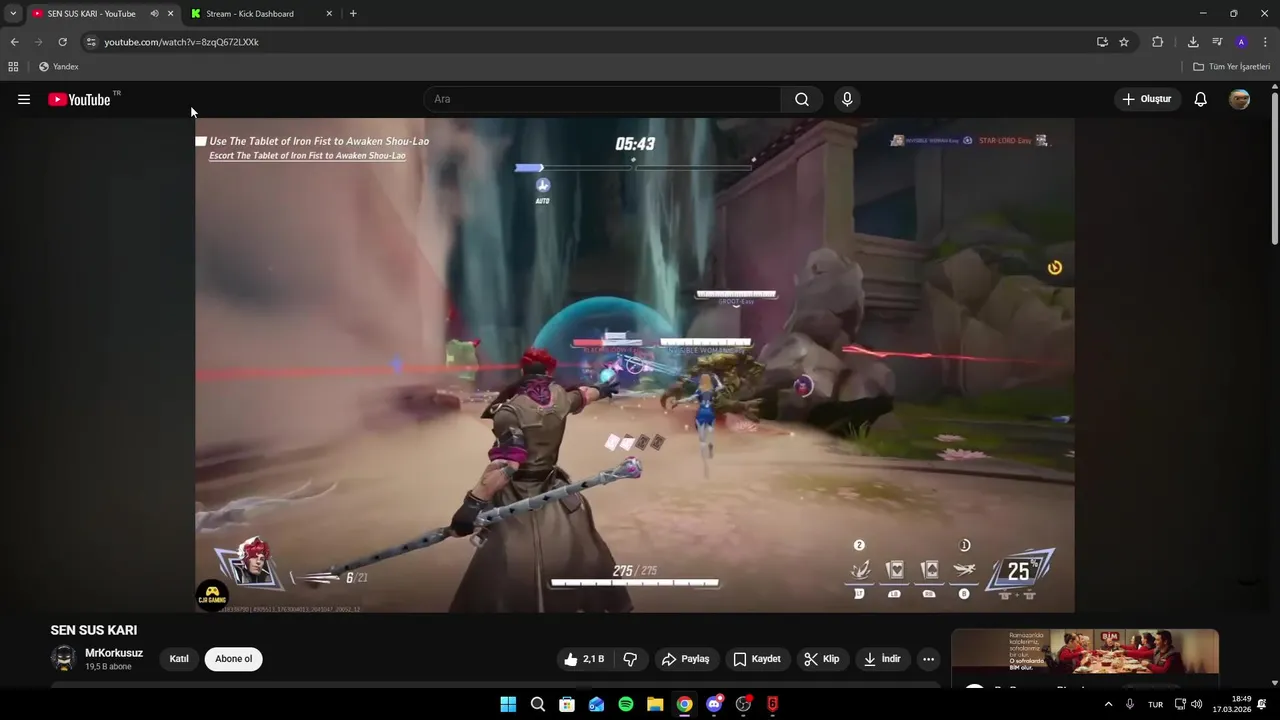Open TUR keyboard language switcher
The width and height of the screenshot is (1280, 720).
coord(1155,704)
